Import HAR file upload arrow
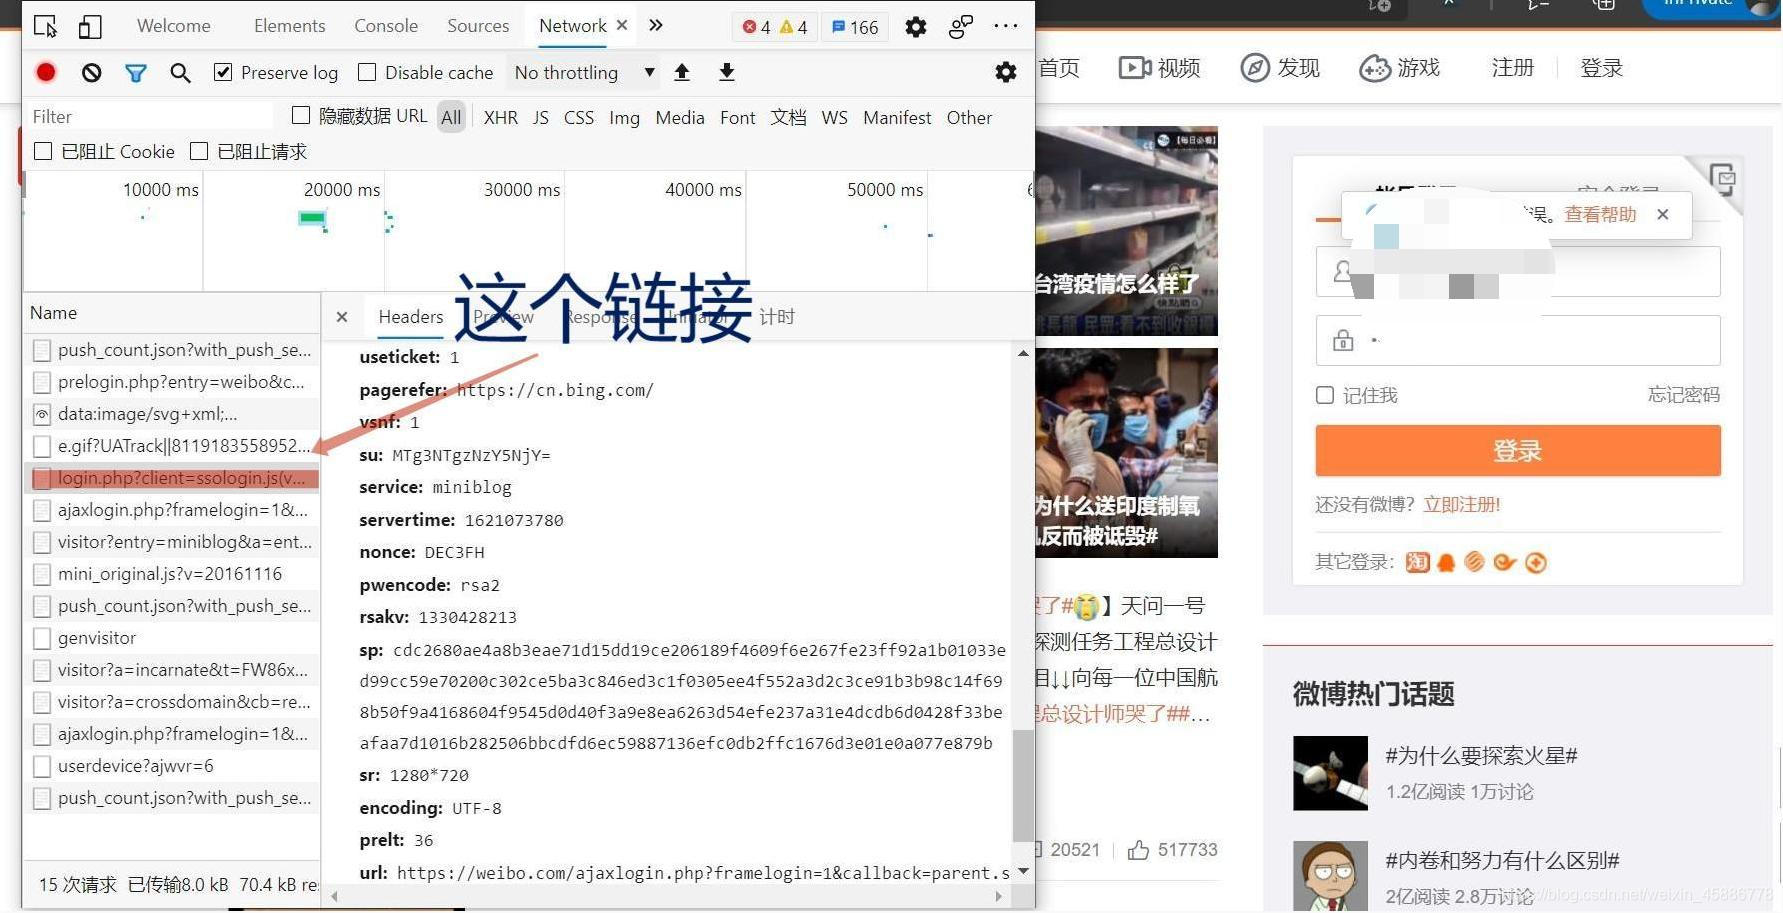Image resolution: width=1783 pixels, height=913 pixels. click(x=682, y=72)
